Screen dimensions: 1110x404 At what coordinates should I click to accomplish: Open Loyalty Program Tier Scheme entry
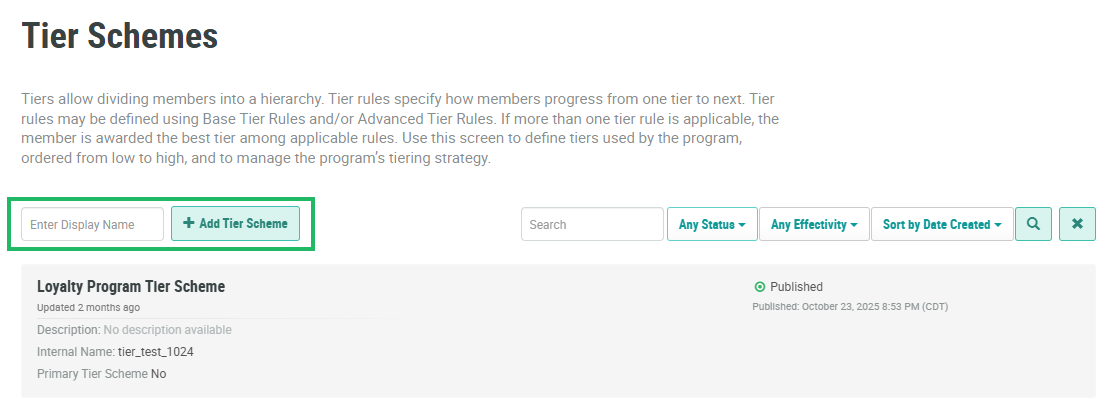(131, 286)
